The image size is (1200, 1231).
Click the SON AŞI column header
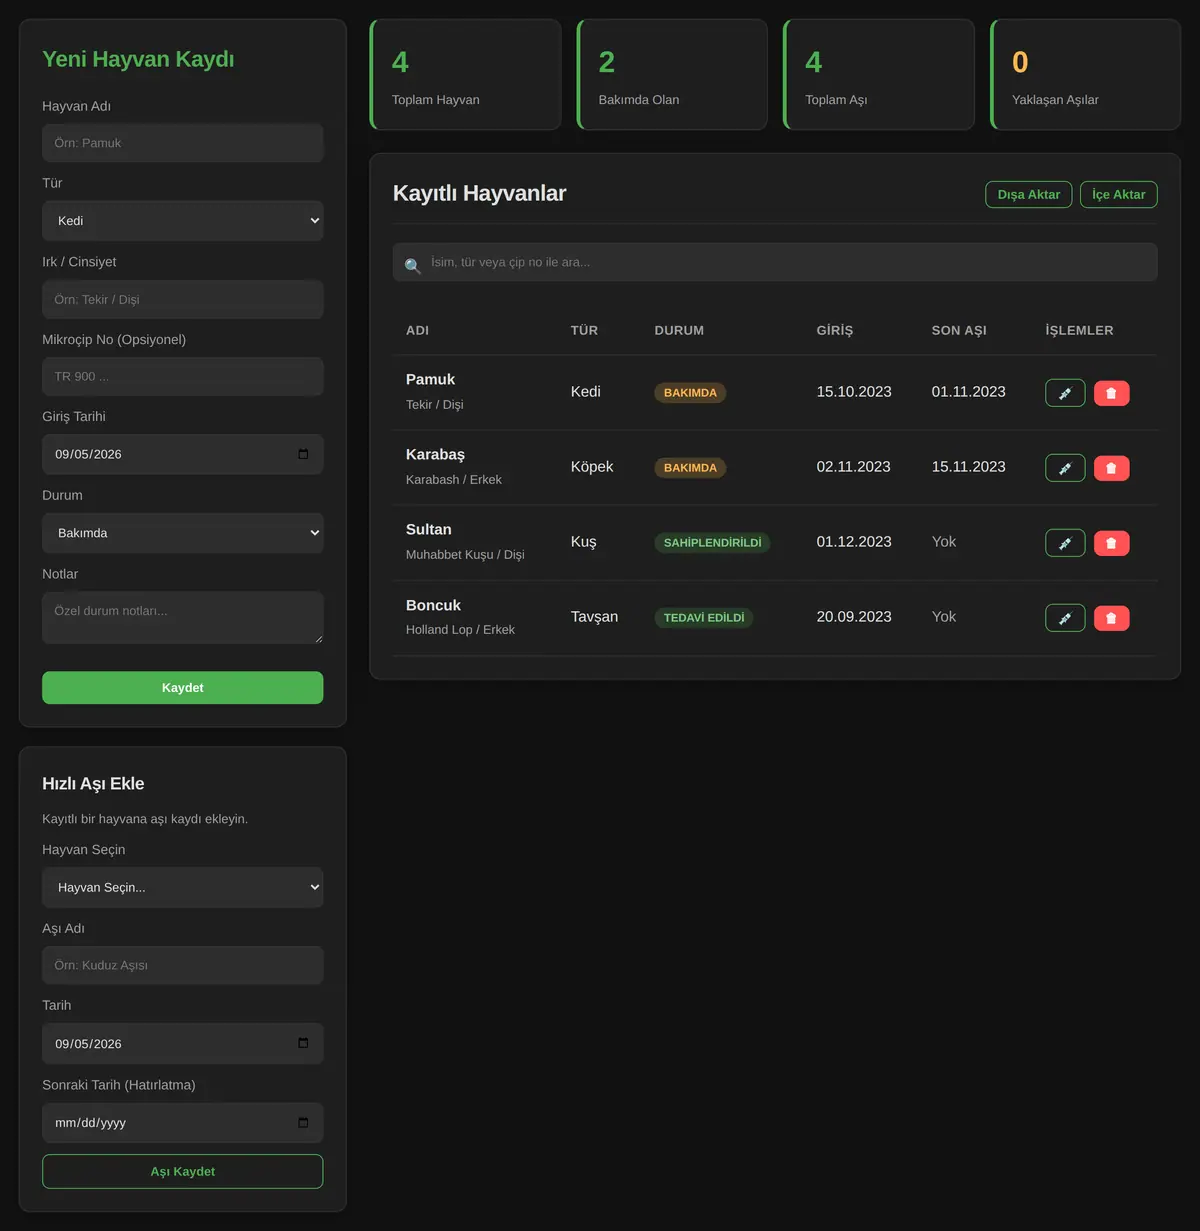click(959, 330)
